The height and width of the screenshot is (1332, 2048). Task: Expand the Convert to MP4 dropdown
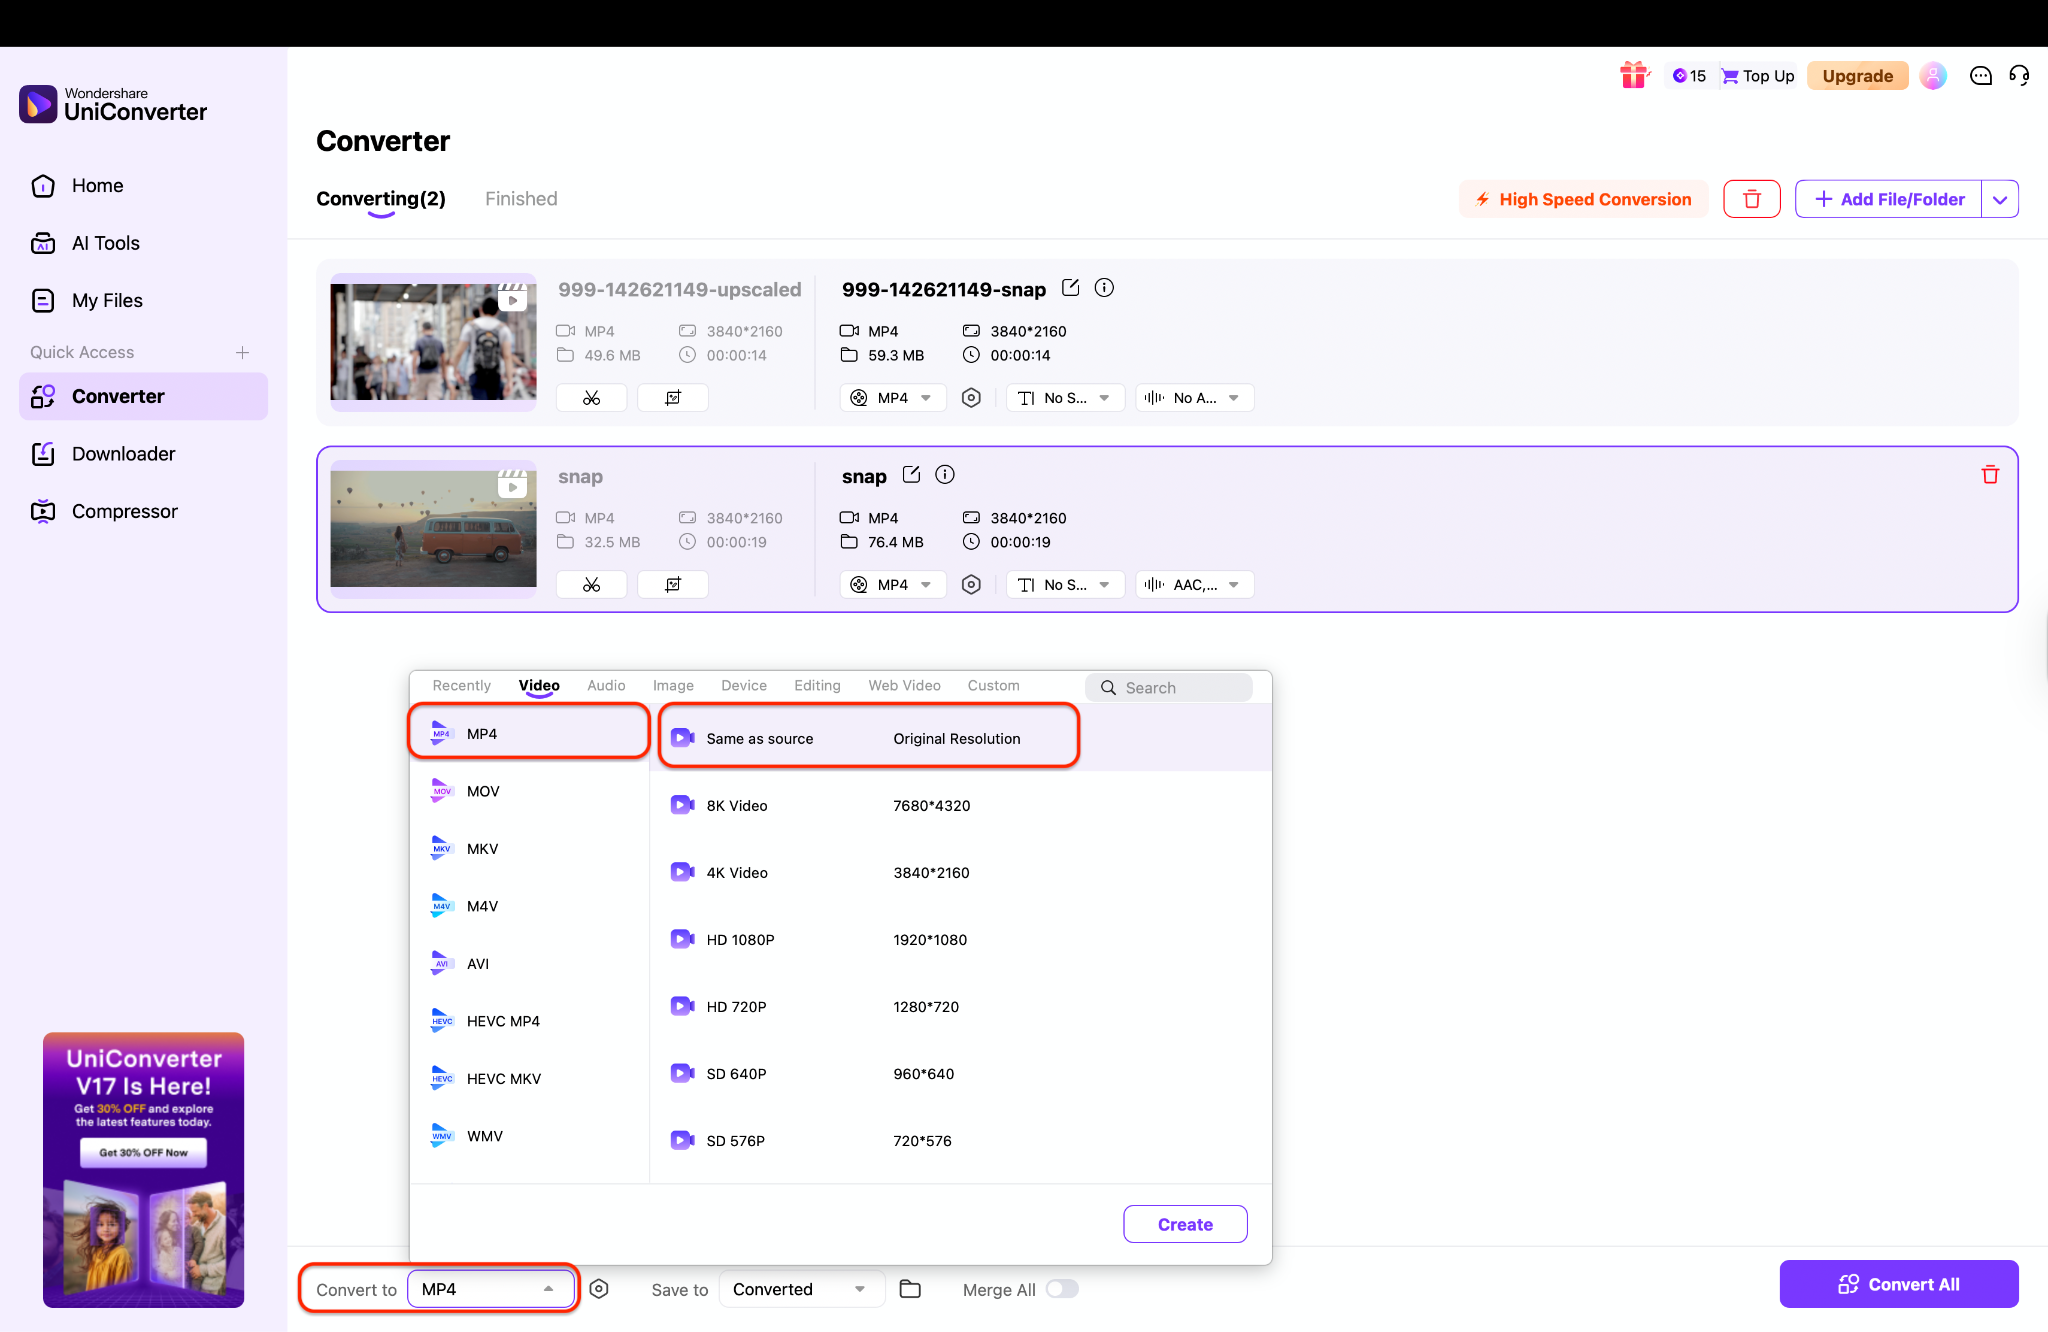[x=491, y=1289]
